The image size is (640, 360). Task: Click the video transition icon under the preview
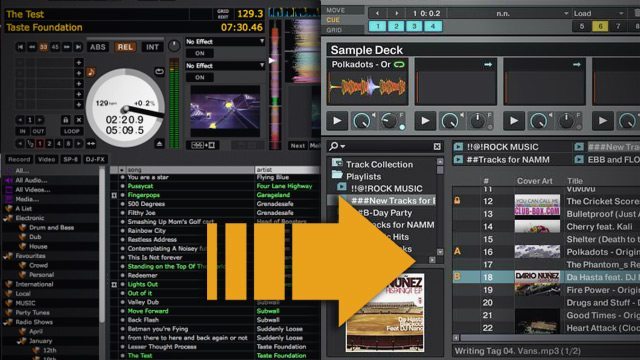tap(203, 145)
